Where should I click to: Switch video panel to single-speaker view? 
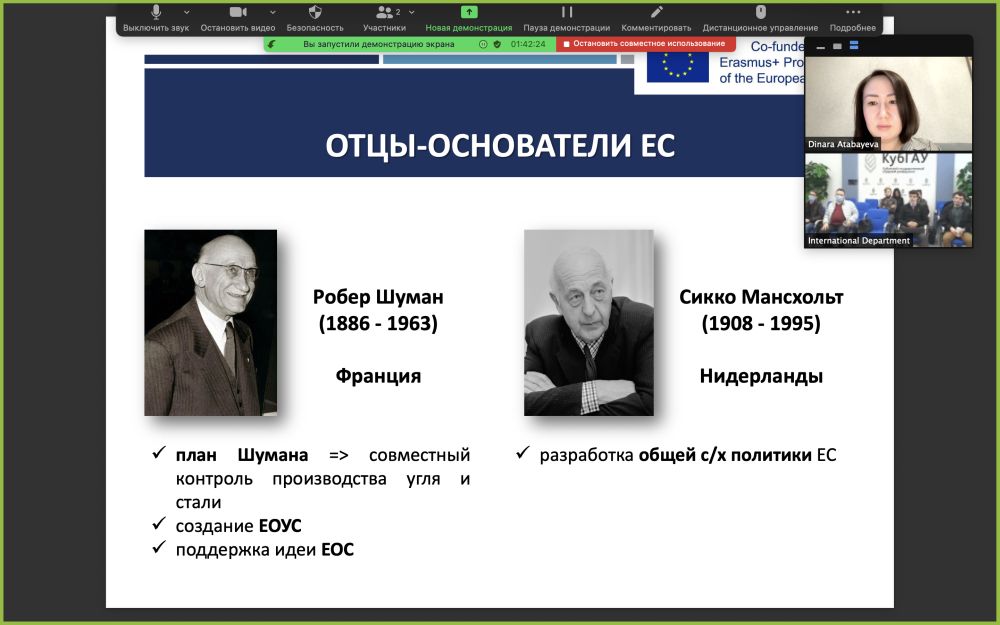click(837, 46)
